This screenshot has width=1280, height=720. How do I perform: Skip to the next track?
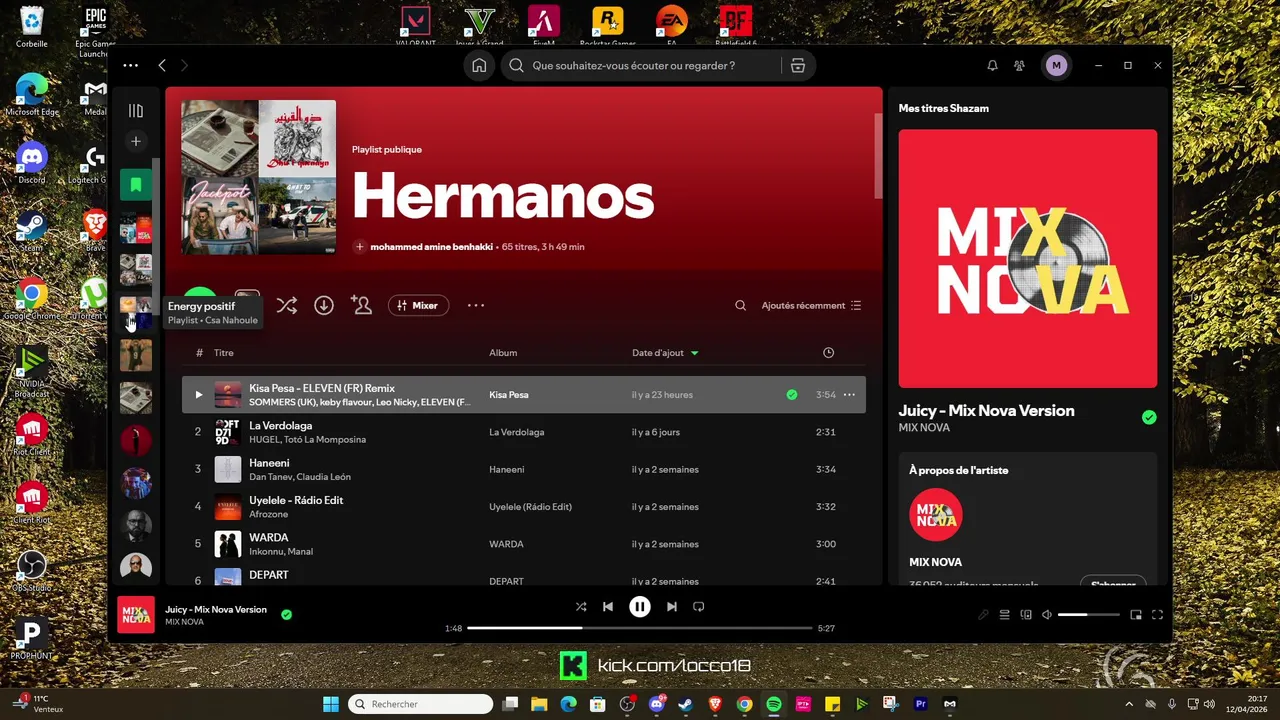672,606
